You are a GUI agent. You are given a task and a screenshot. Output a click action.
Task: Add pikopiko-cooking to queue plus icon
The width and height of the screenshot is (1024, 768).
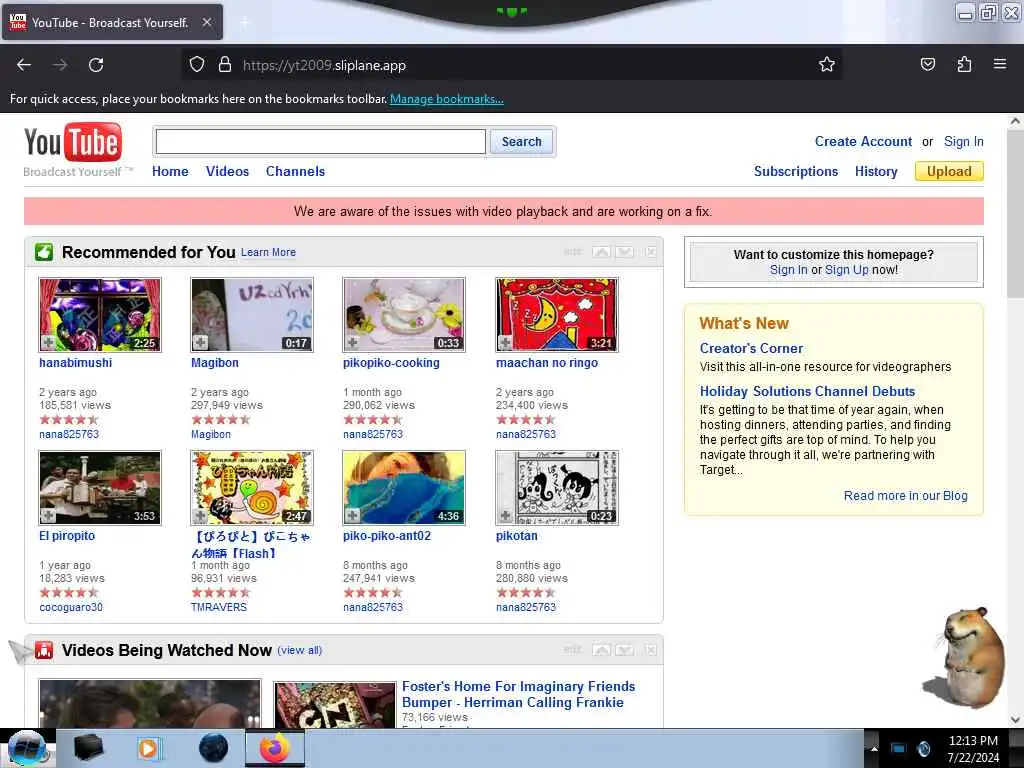353,342
